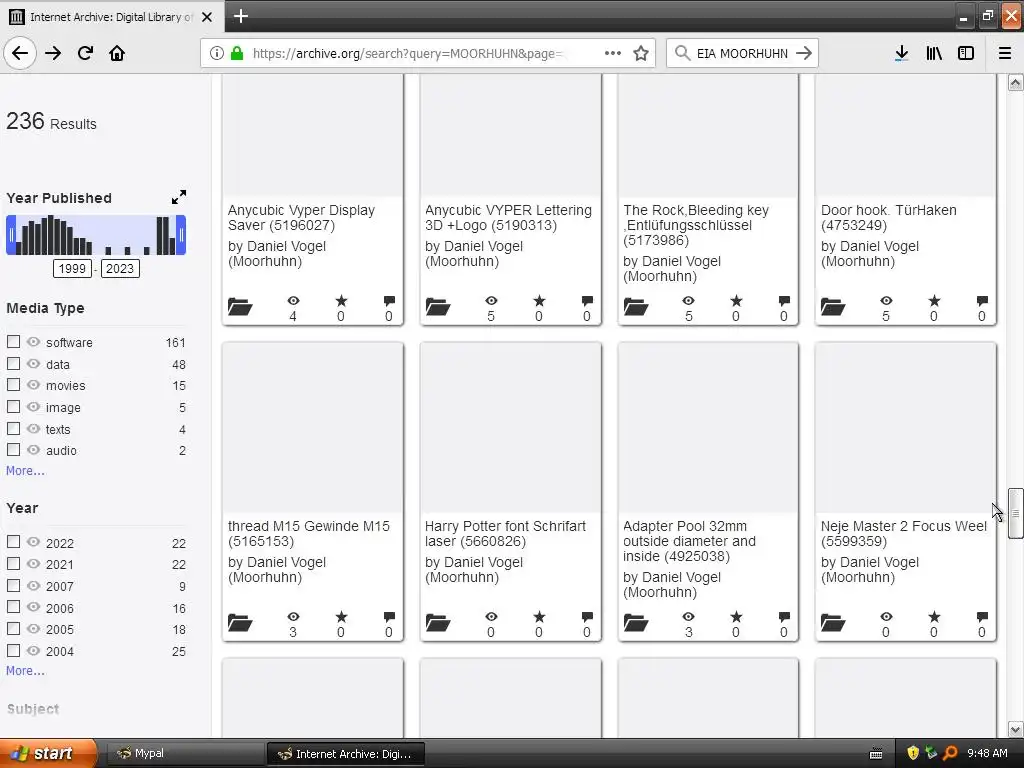The height and width of the screenshot is (768, 1024).
Task: Click reviews comment icon on Door hook card
Action: [x=982, y=301]
